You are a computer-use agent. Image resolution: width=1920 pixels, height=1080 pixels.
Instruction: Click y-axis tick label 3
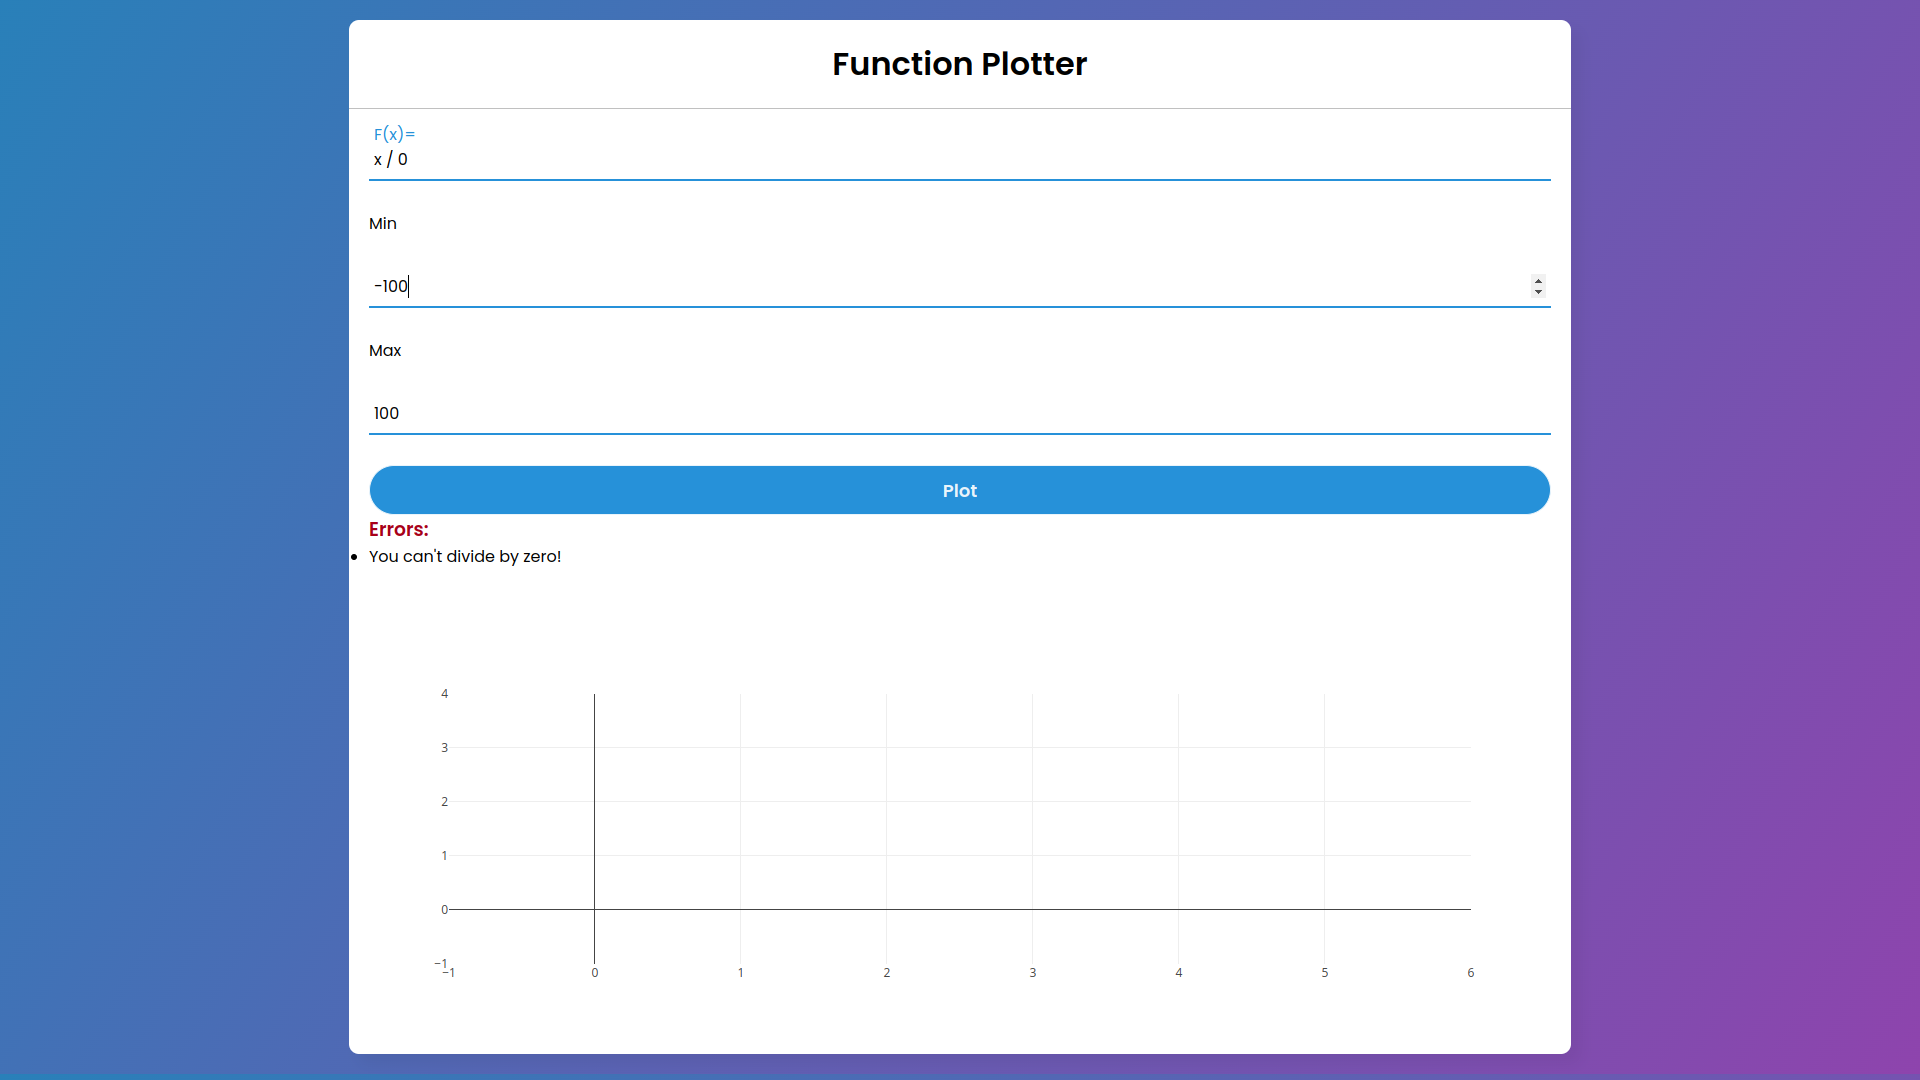[x=444, y=748]
